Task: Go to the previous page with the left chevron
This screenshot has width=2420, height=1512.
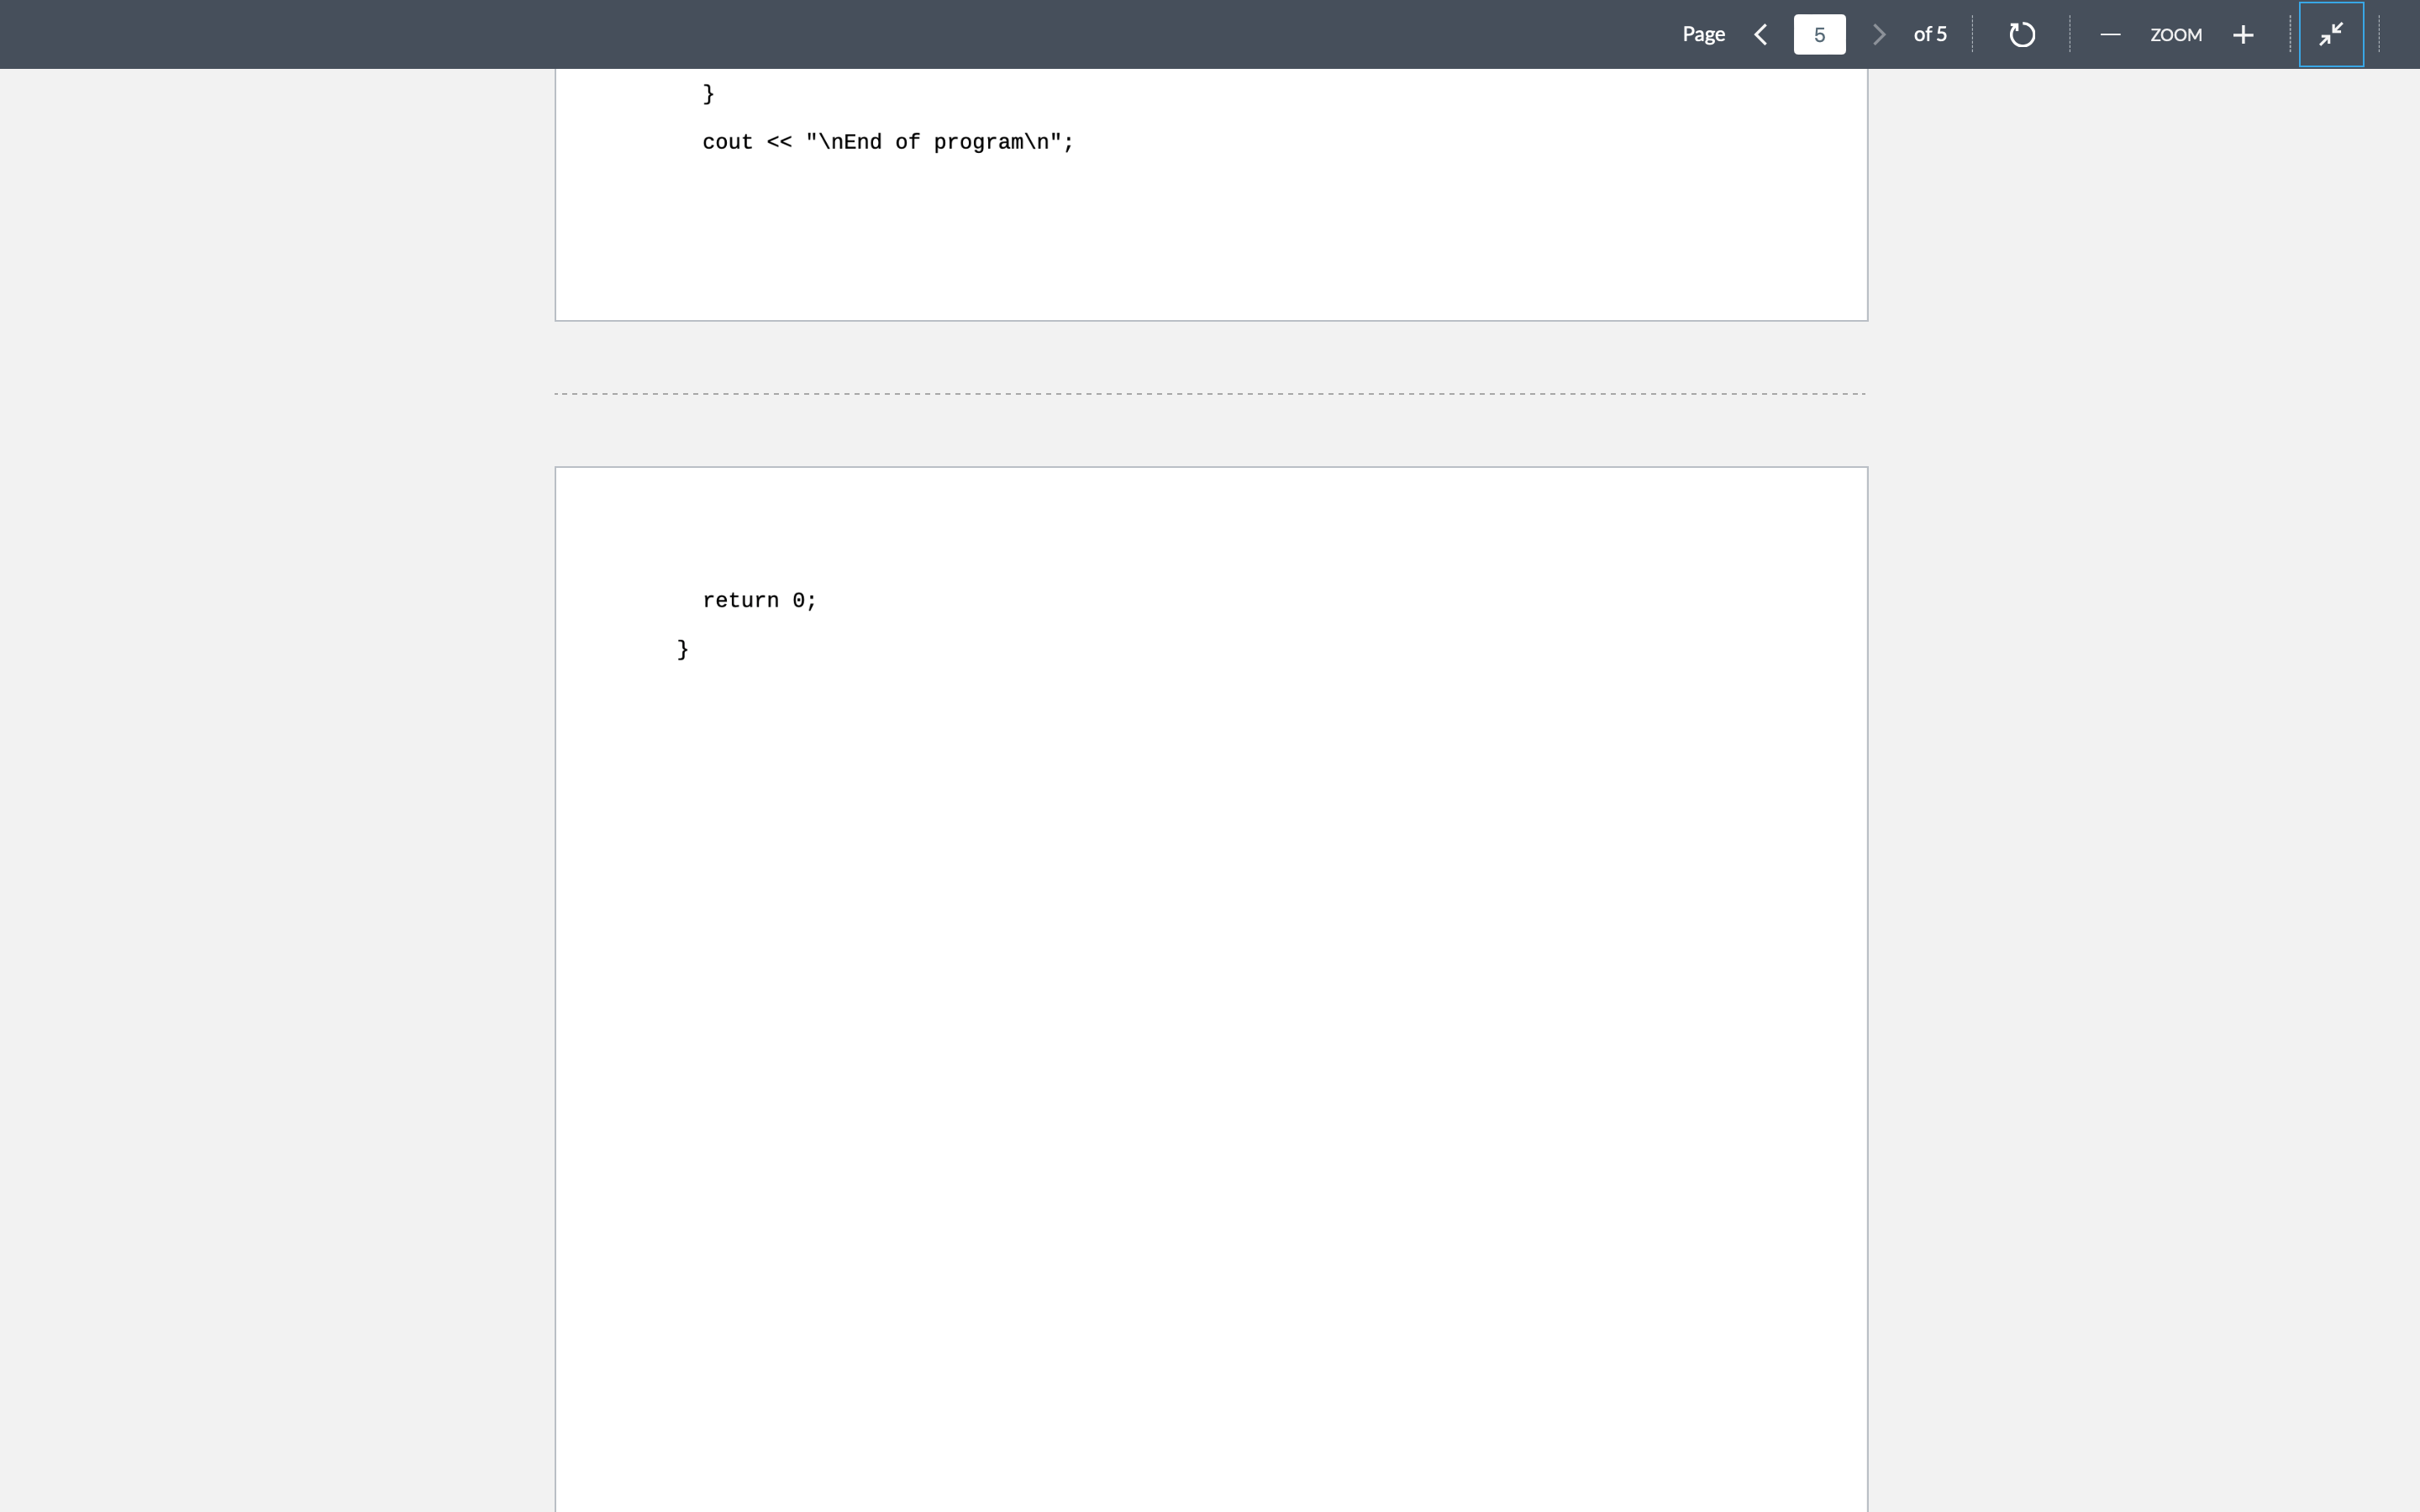Action: tap(1760, 34)
